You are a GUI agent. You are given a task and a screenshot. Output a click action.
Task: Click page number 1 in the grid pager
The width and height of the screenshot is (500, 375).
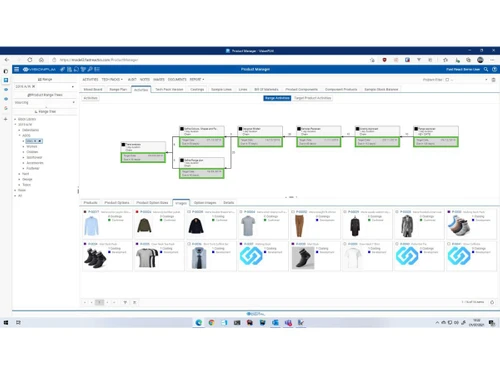(x=100, y=302)
